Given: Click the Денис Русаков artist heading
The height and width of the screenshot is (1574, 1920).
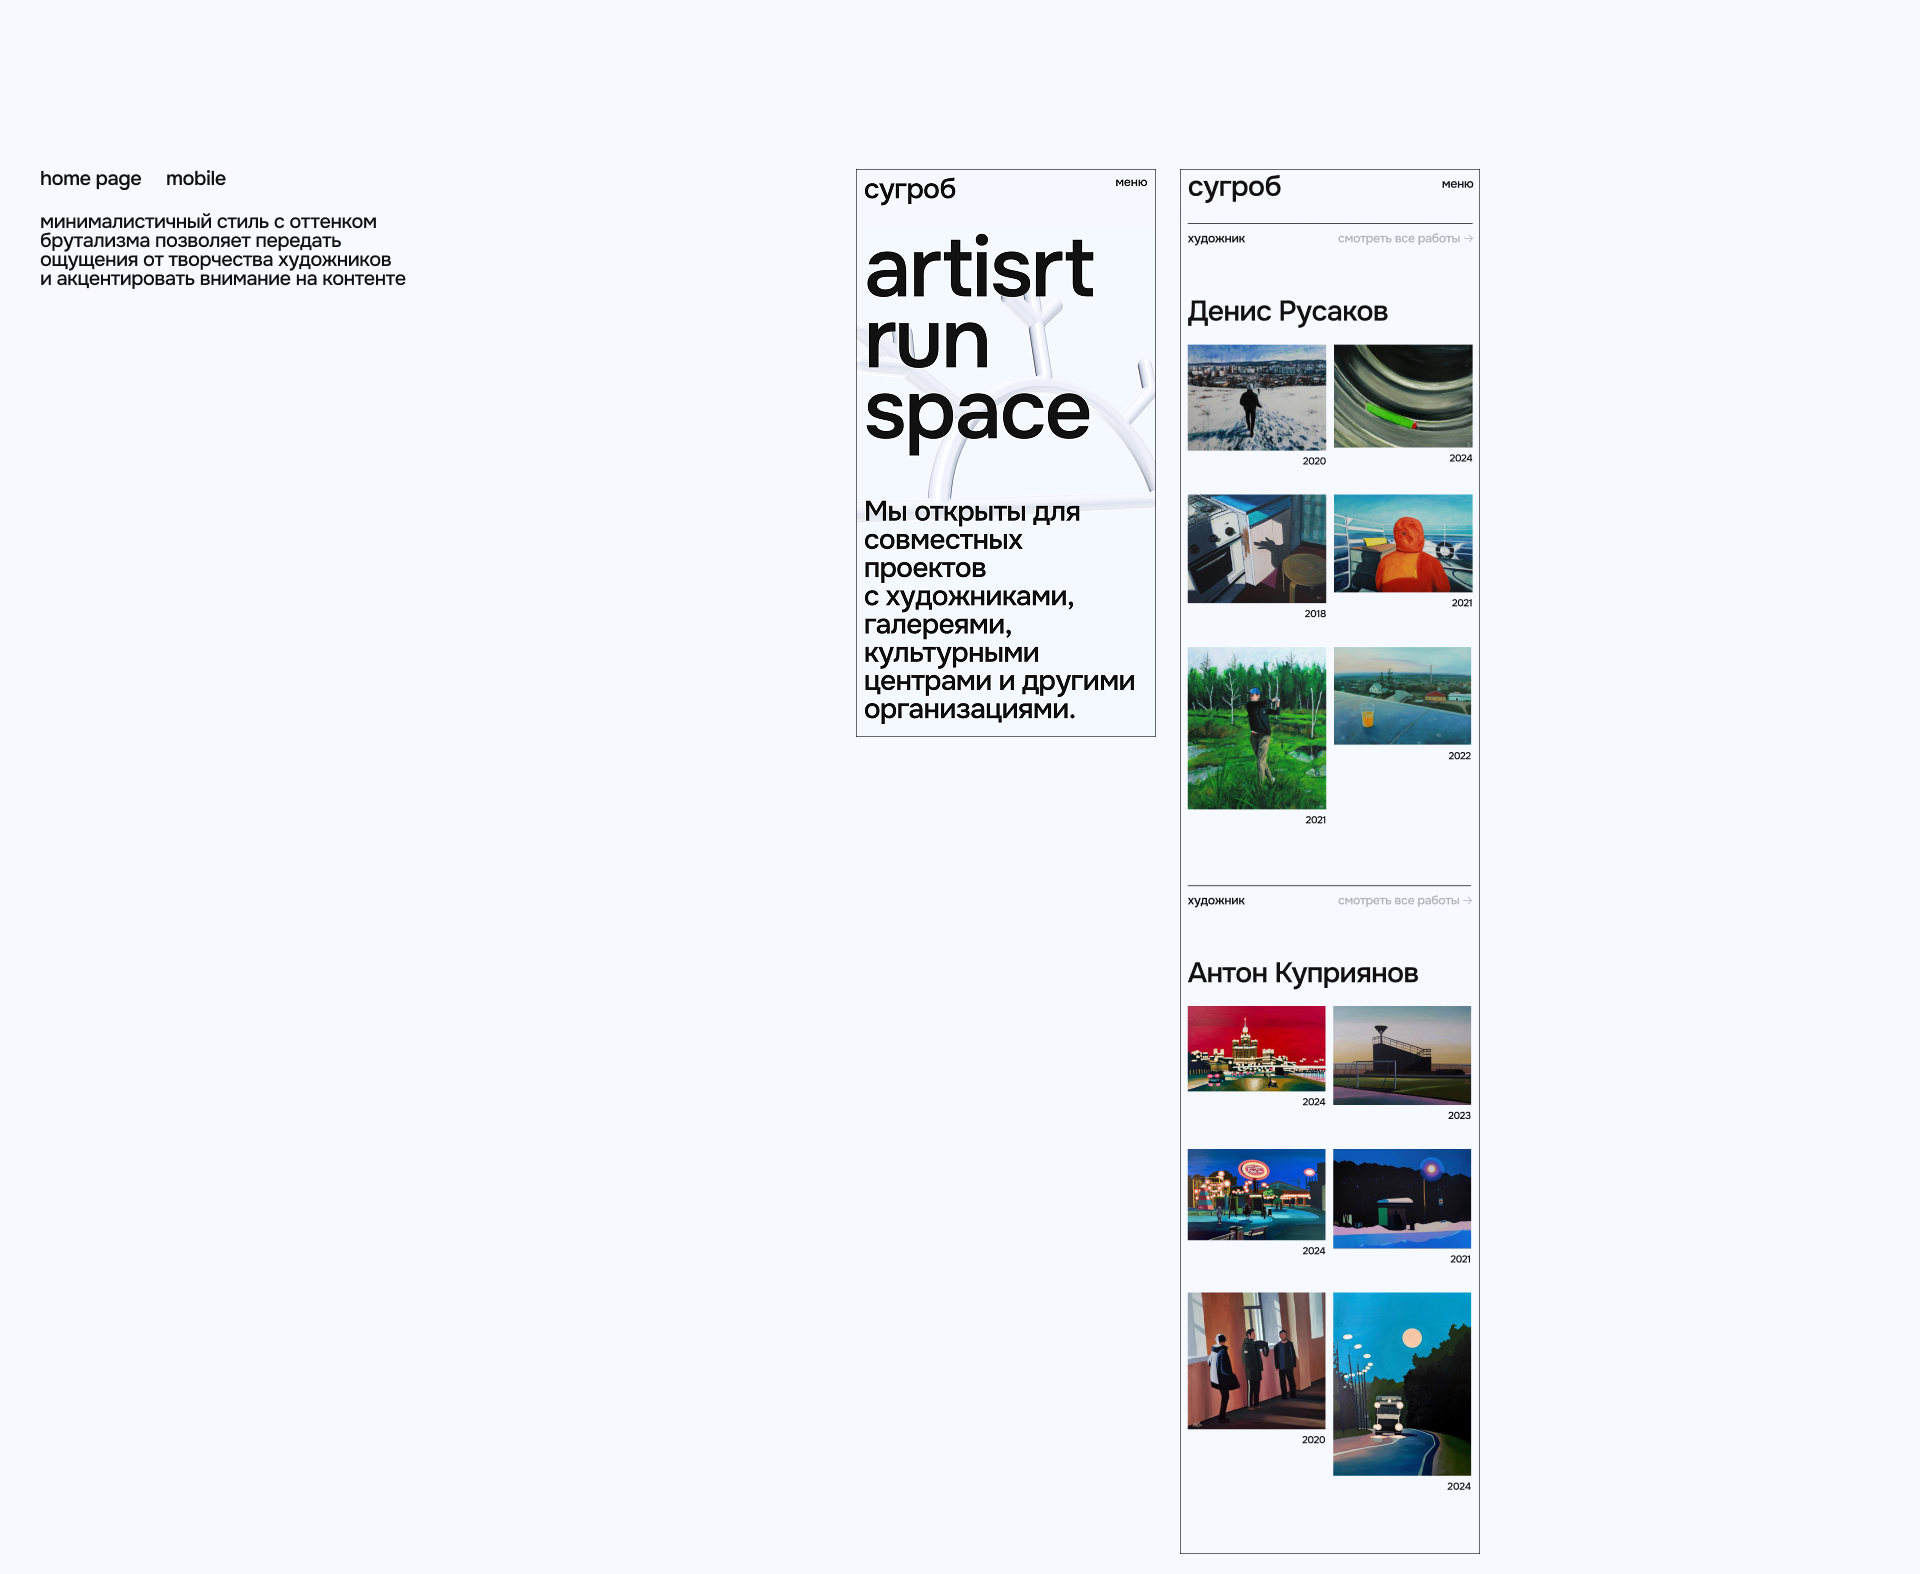Looking at the screenshot, I should point(1287,312).
